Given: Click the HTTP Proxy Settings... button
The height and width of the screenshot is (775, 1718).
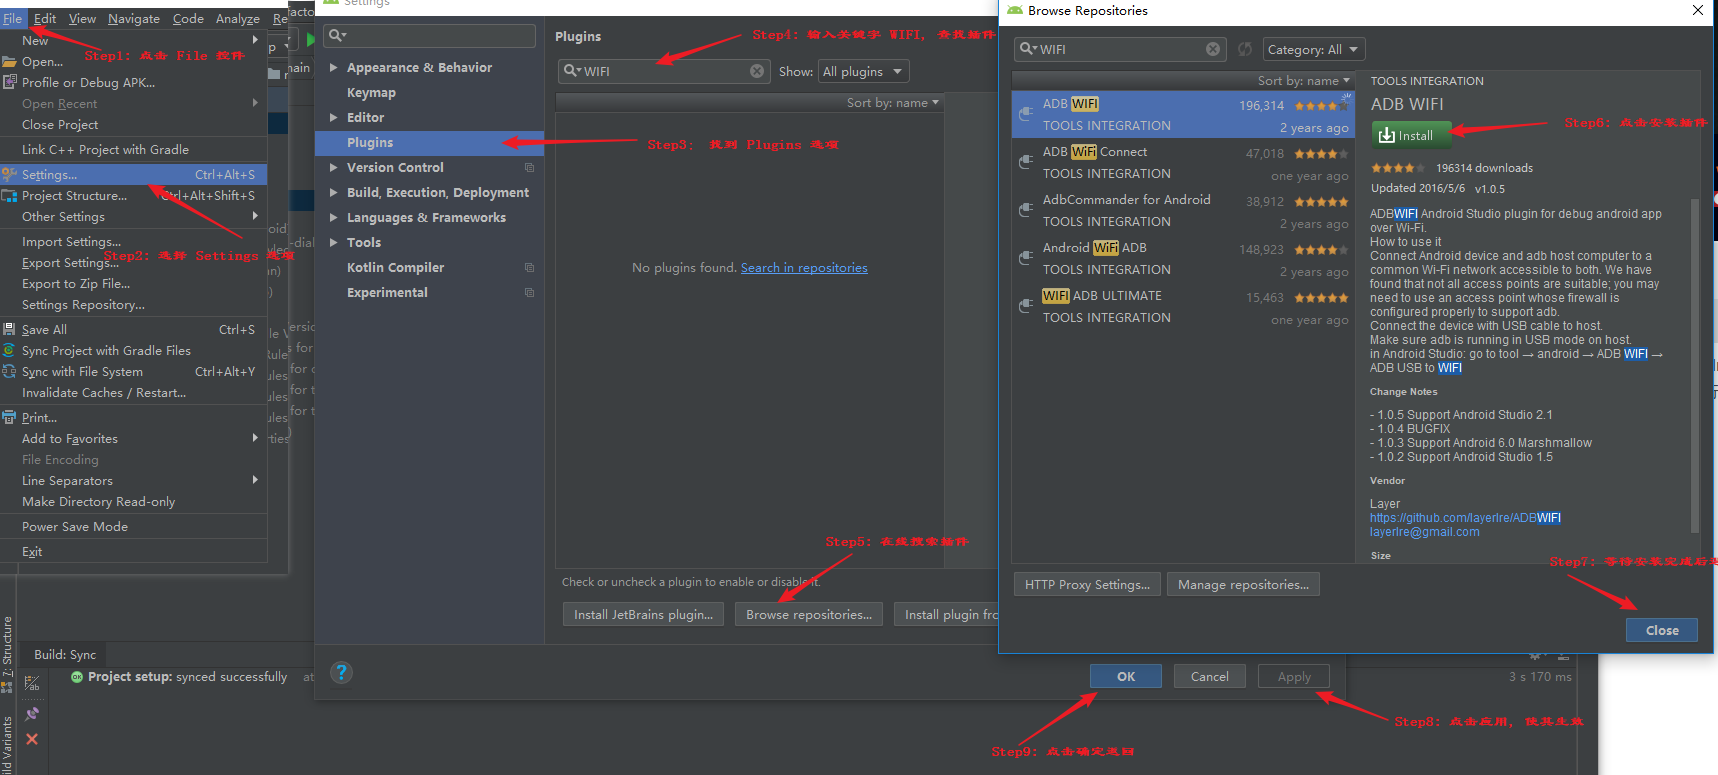Looking at the screenshot, I should (x=1087, y=584).
